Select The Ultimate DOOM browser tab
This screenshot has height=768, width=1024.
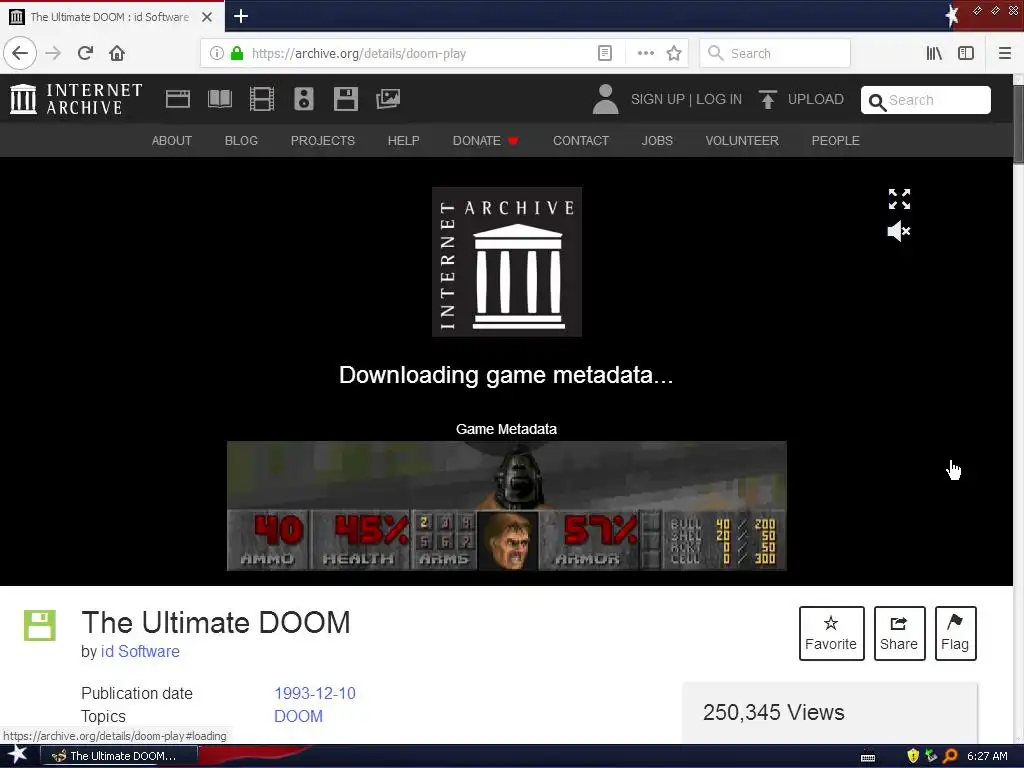pos(112,17)
